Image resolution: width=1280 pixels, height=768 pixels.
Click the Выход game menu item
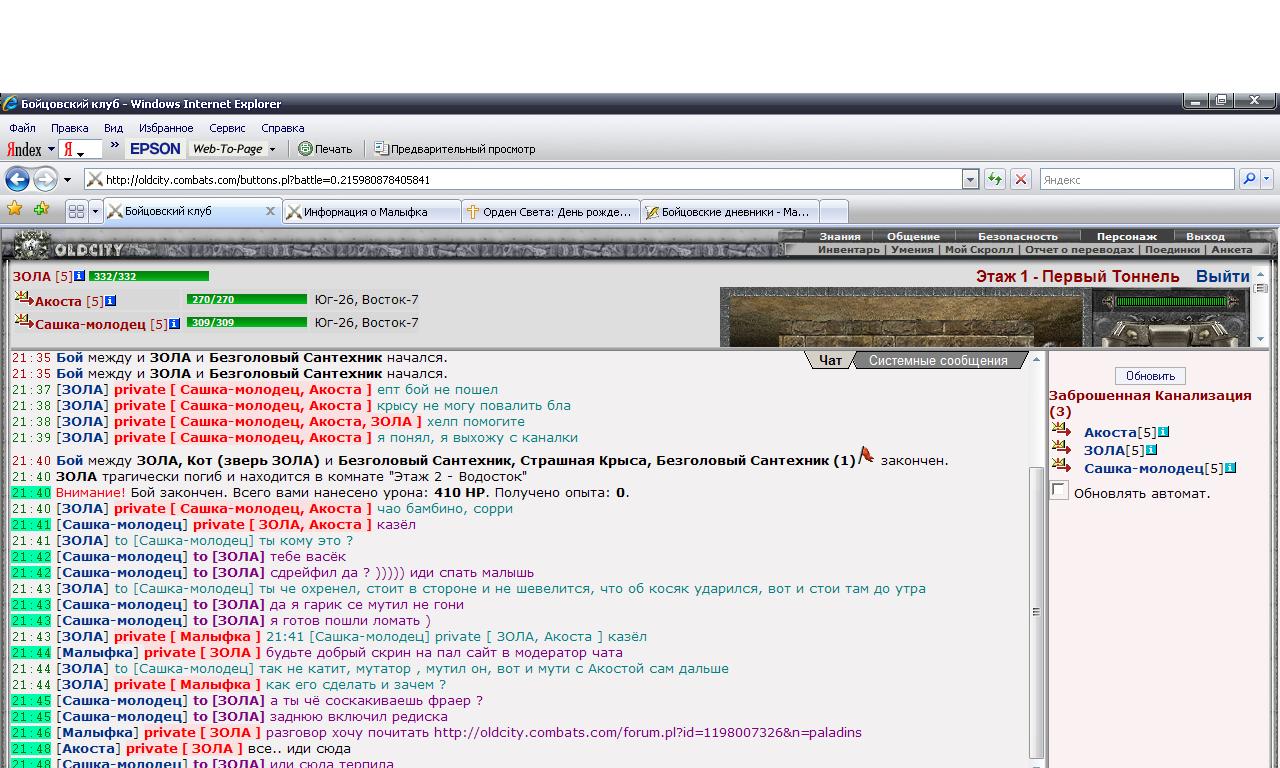[1205, 237]
